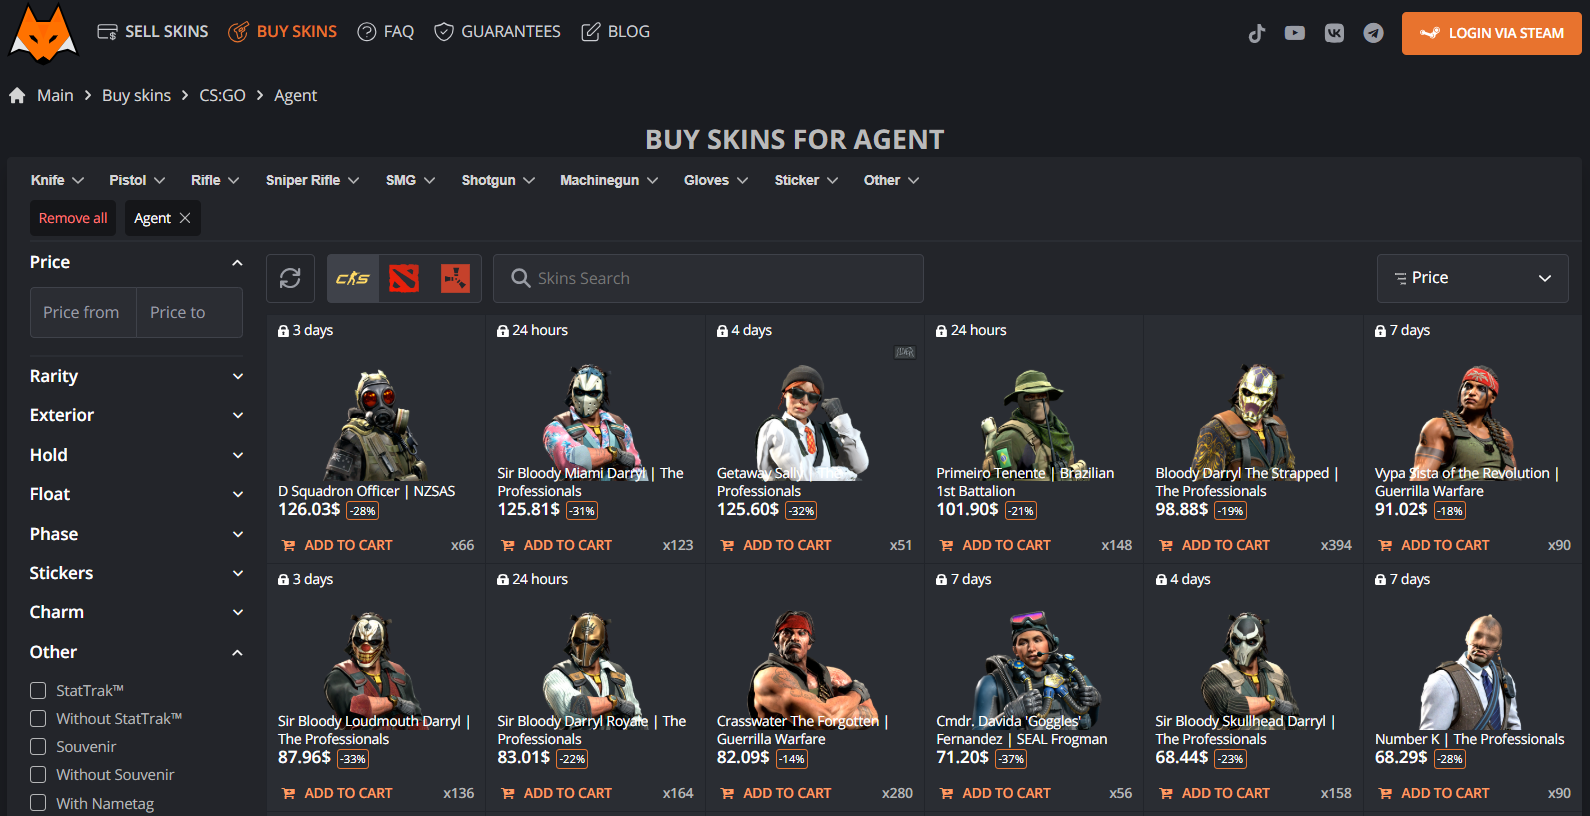Click the small badge on Getaway Sally card

905,352
